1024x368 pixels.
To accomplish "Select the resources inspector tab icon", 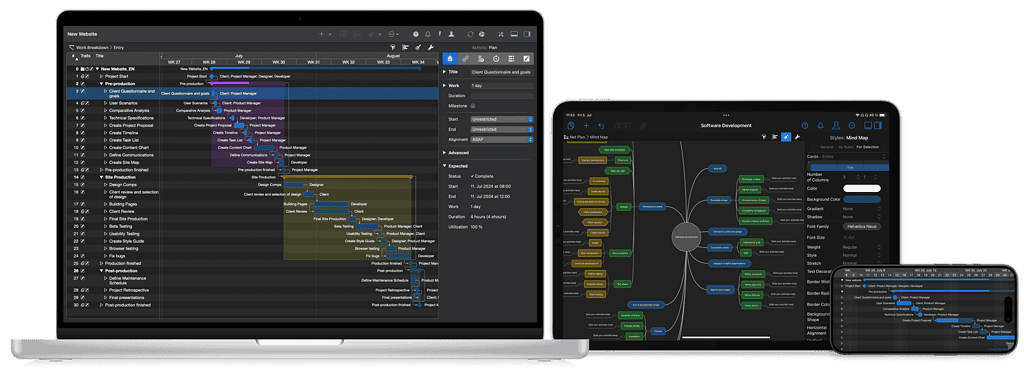I will click(481, 59).
